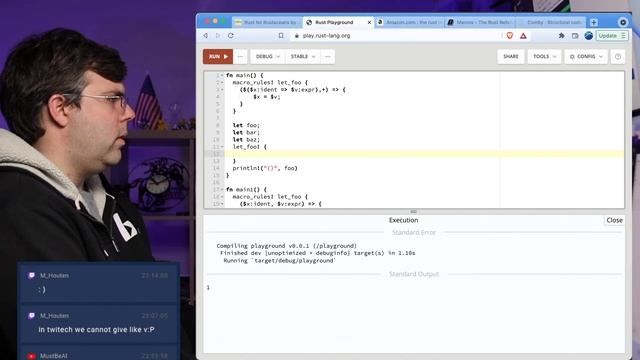The image size is (640, 360).
Task: Go forward using the browser forward arrow
Action: pos(218,36)
